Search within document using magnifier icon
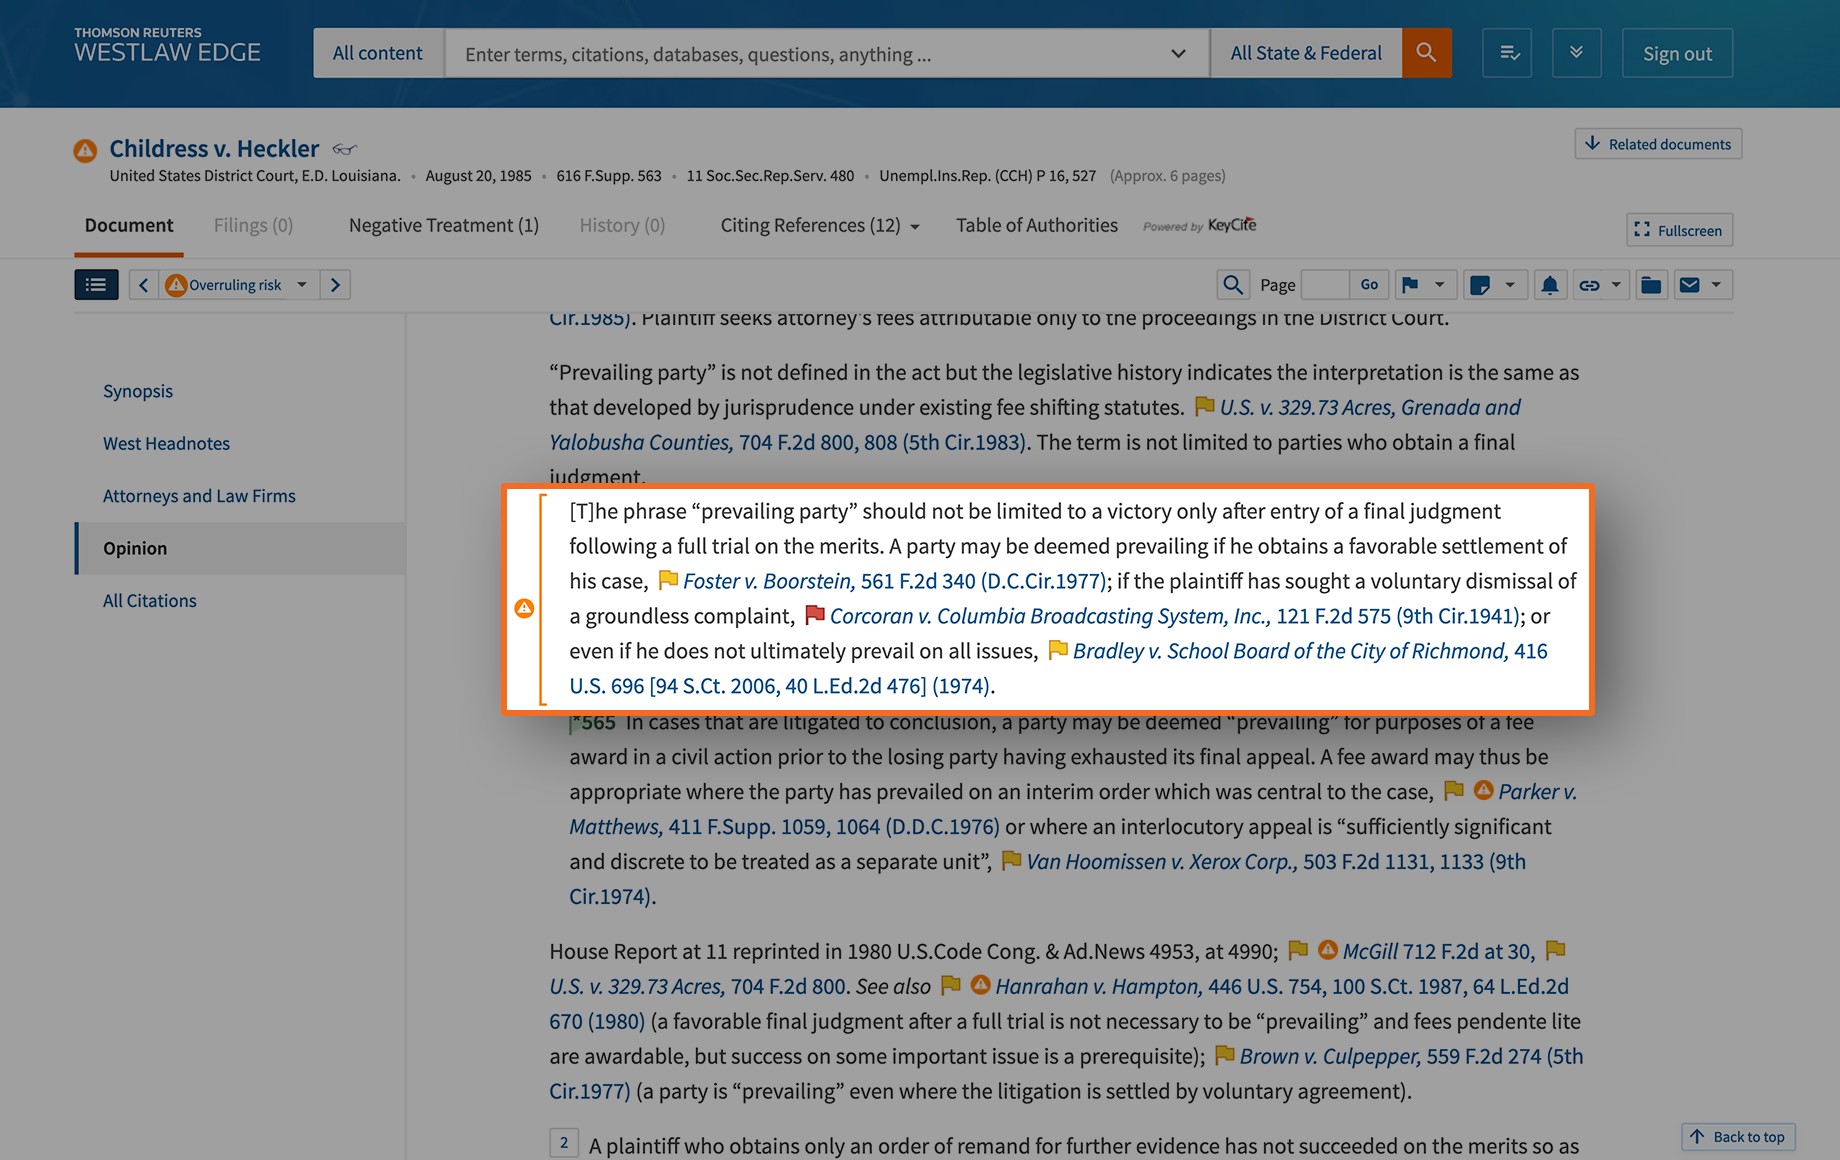1840x1160 pixels. (1233, 285)
